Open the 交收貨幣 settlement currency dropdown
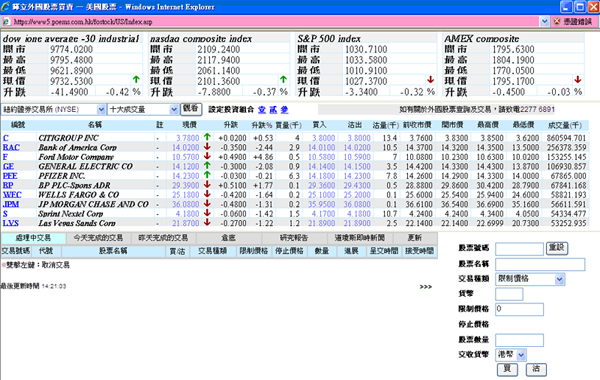The width and height of the screenshot is (600, 380). (511, 355)
